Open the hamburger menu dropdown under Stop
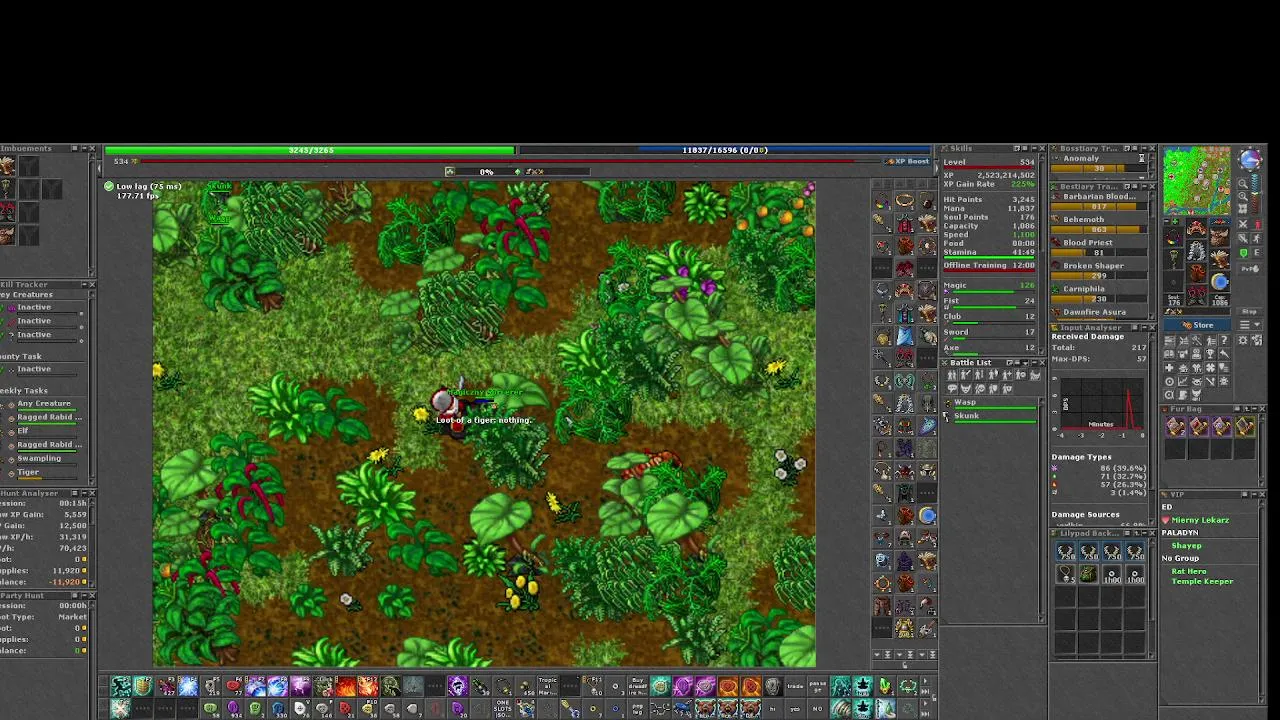Viewport: 1280px width, 720px height. tap(1250, 324)
